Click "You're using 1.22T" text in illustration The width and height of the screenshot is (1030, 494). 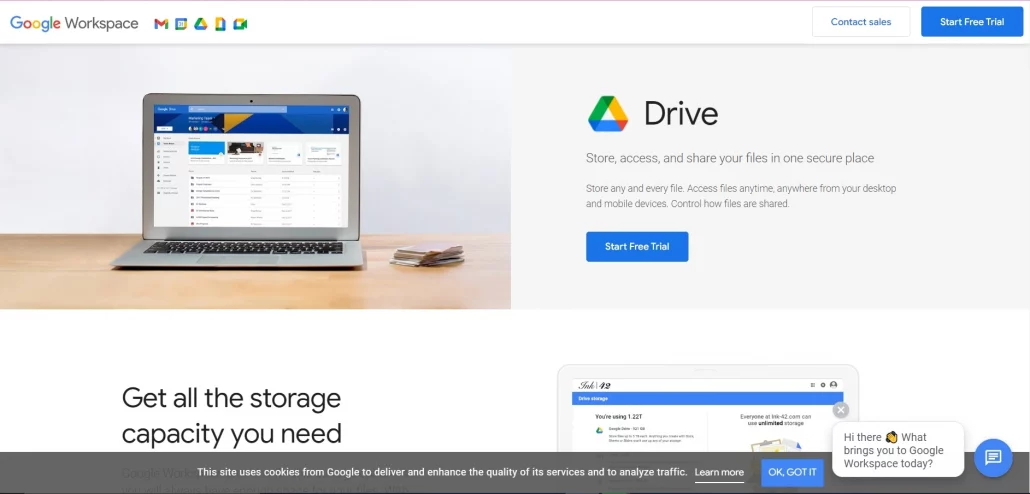(x=621, y=416)
